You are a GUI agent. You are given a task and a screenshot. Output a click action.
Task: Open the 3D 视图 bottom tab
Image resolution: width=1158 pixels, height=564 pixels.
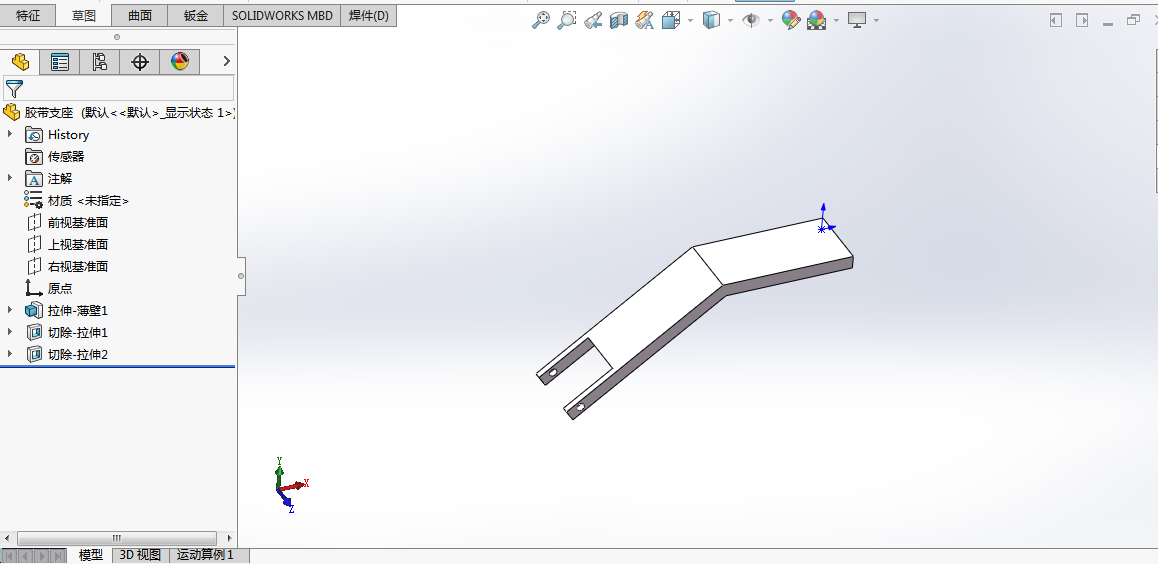click(x=140, y=555)
